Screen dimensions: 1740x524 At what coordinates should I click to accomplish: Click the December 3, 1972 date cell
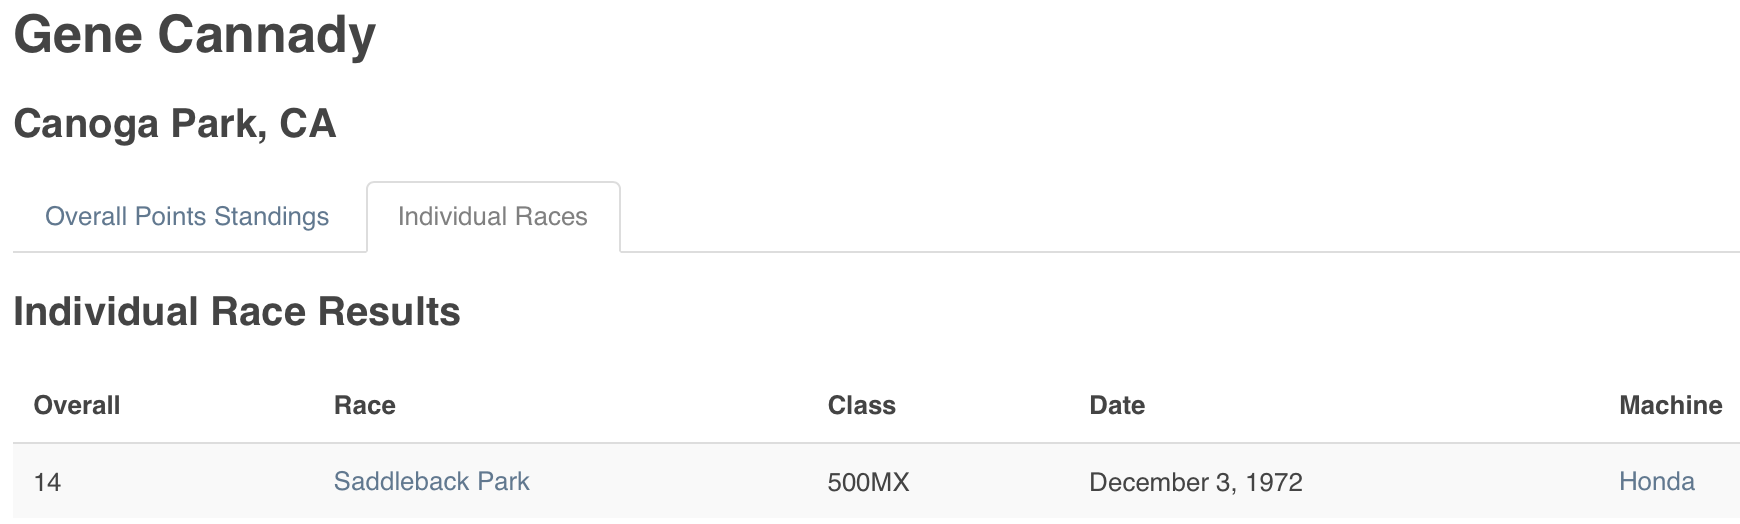(x=1196, y=482)
